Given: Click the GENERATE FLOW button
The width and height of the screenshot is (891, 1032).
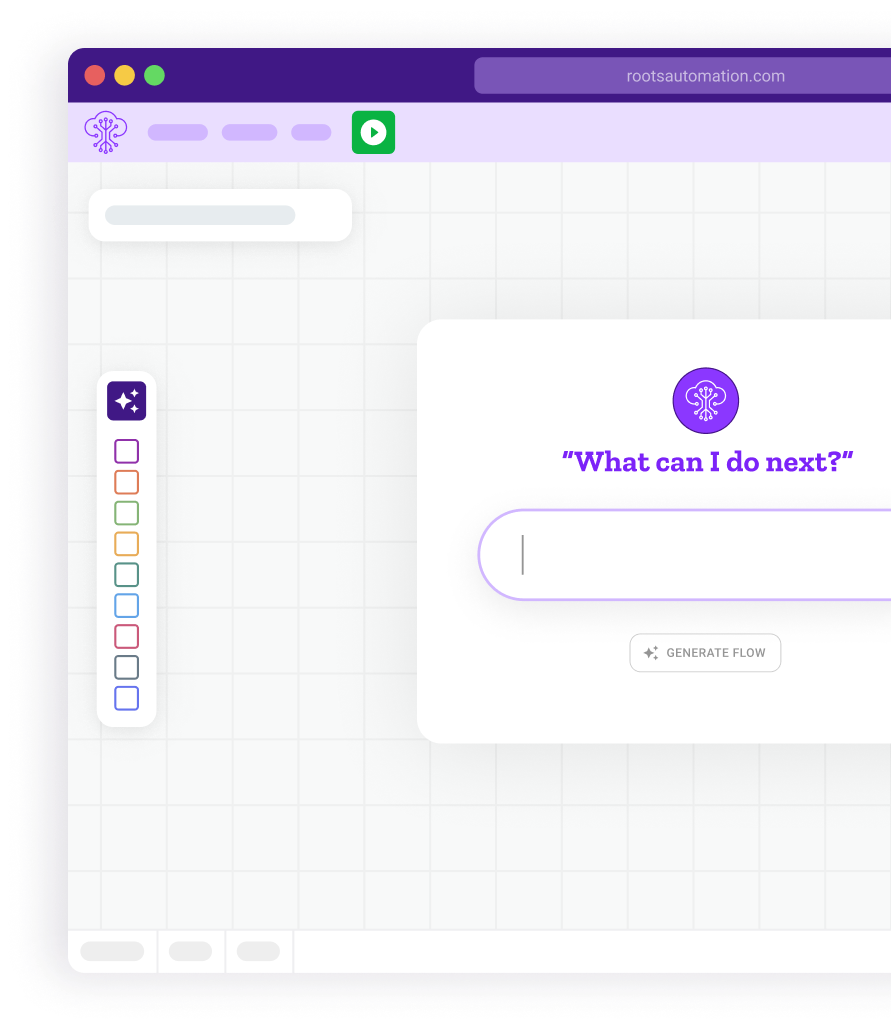Looking at the screenshot, I should coord(705,653).
